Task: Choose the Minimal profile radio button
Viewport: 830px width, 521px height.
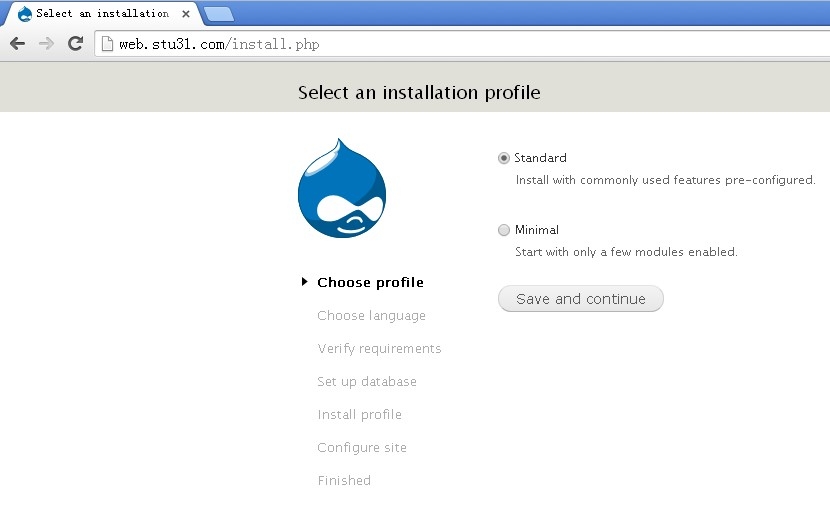Action: click(x=504, y=230)
